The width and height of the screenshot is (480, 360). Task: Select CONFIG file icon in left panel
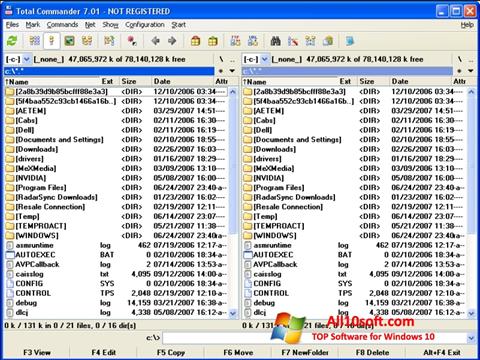pos(10,284)
